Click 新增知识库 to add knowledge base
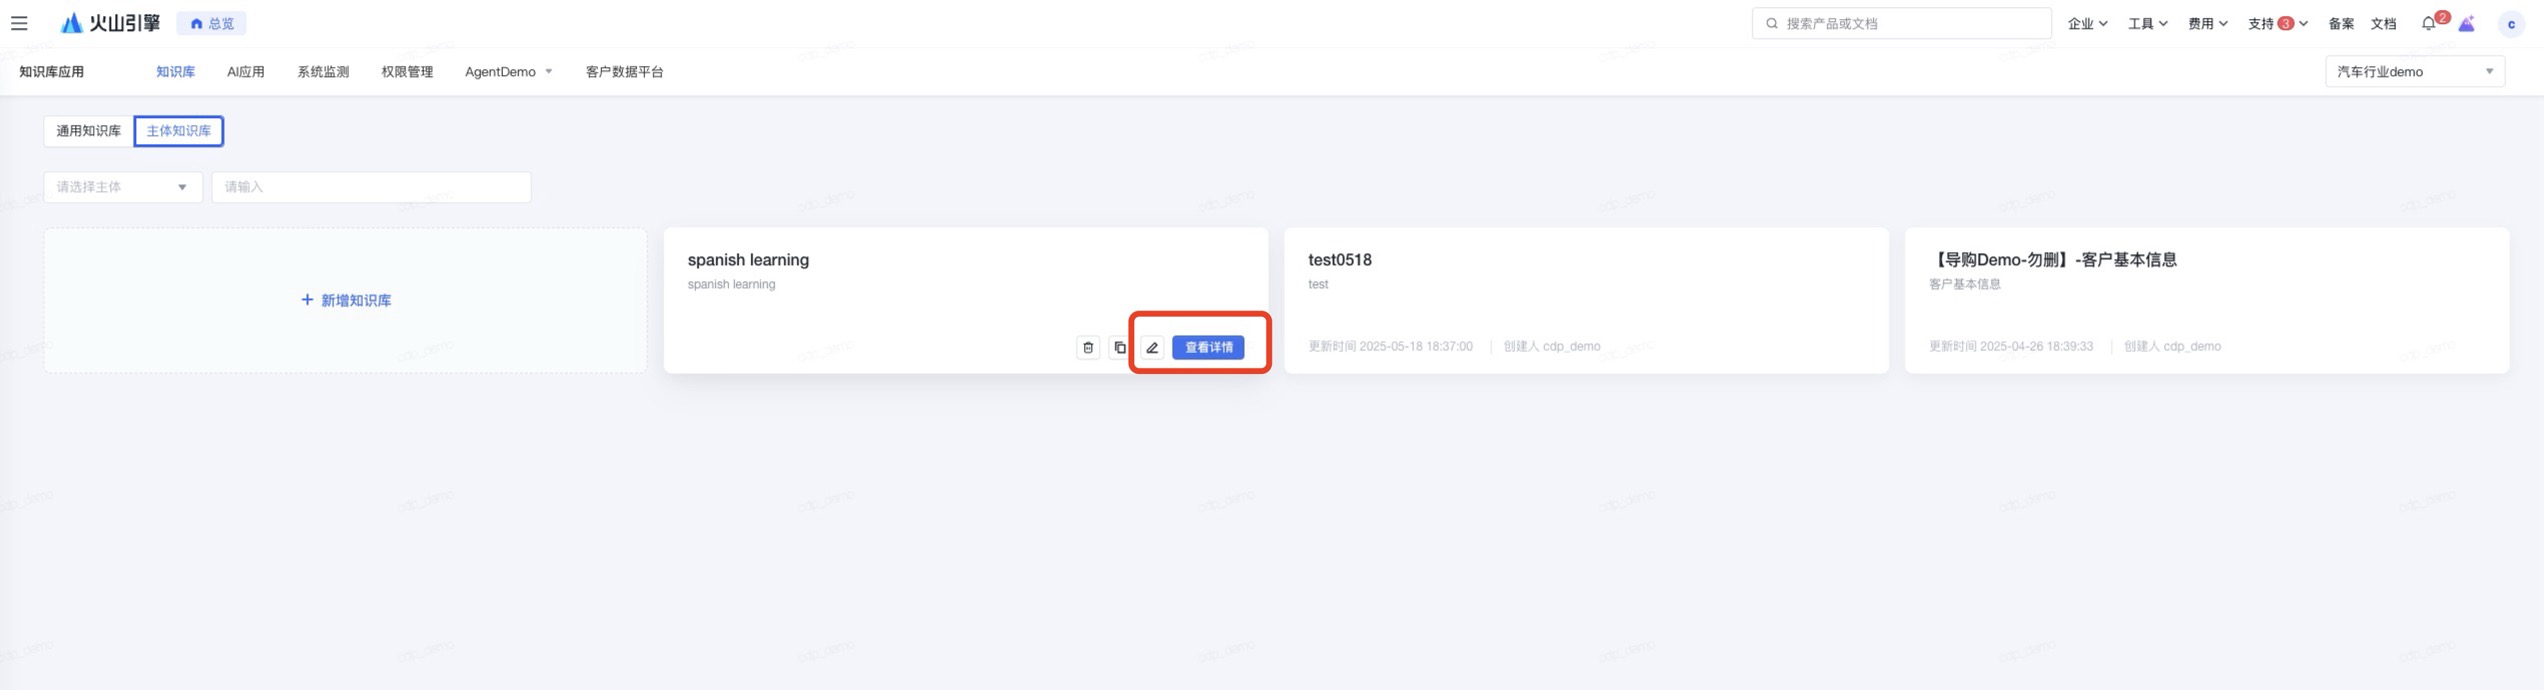The image size is (2544, 690). 346,300
